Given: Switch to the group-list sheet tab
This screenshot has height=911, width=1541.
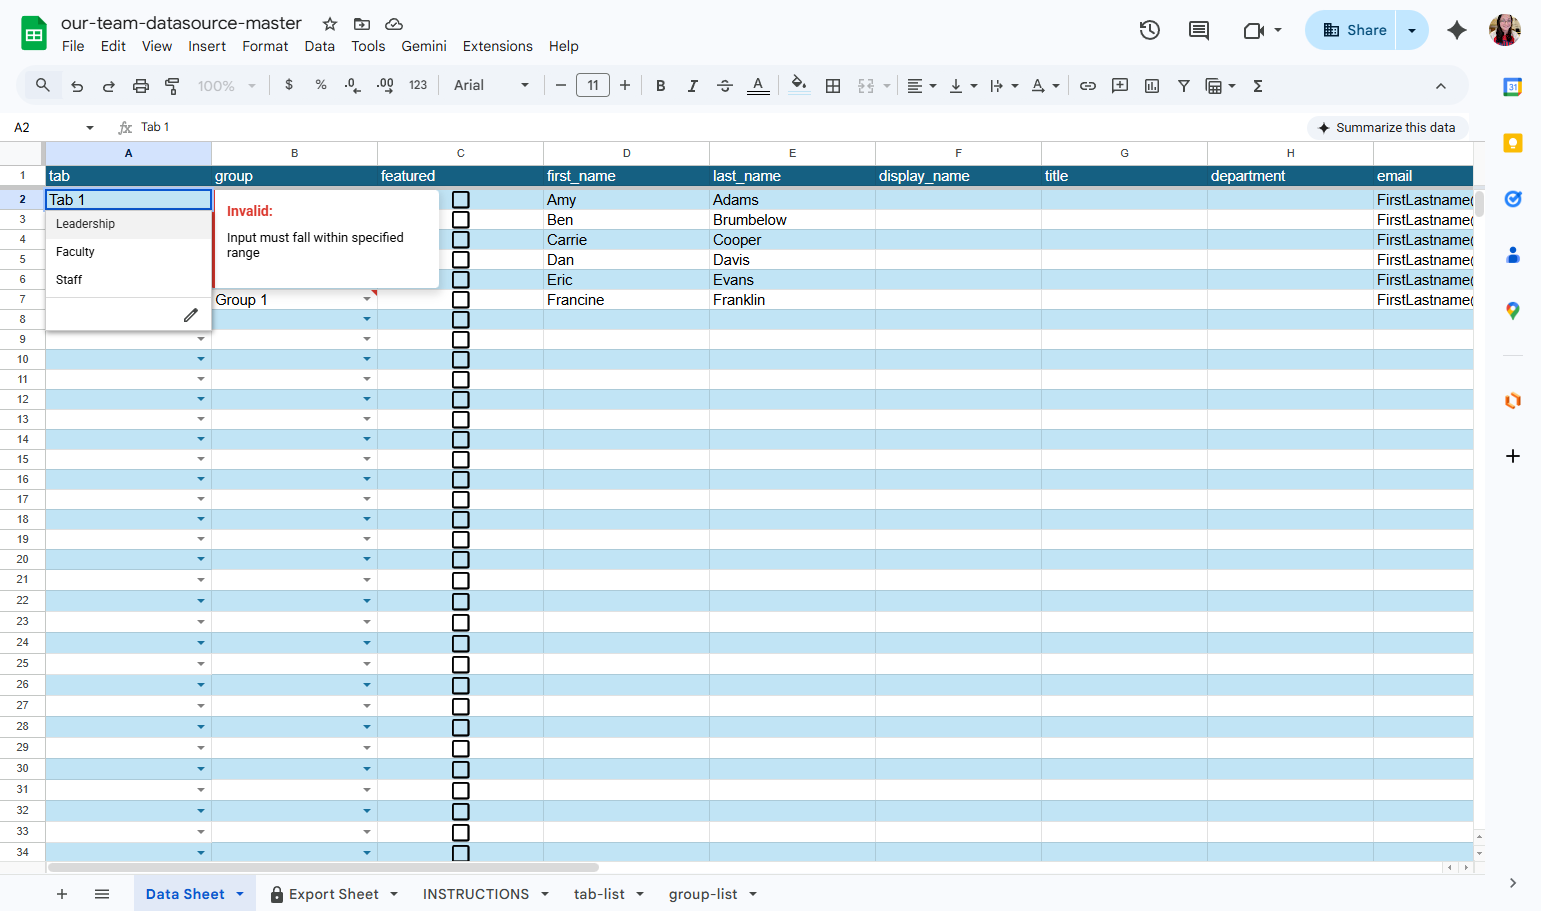Looking at the screenshot, I should [x=703, y=894].
